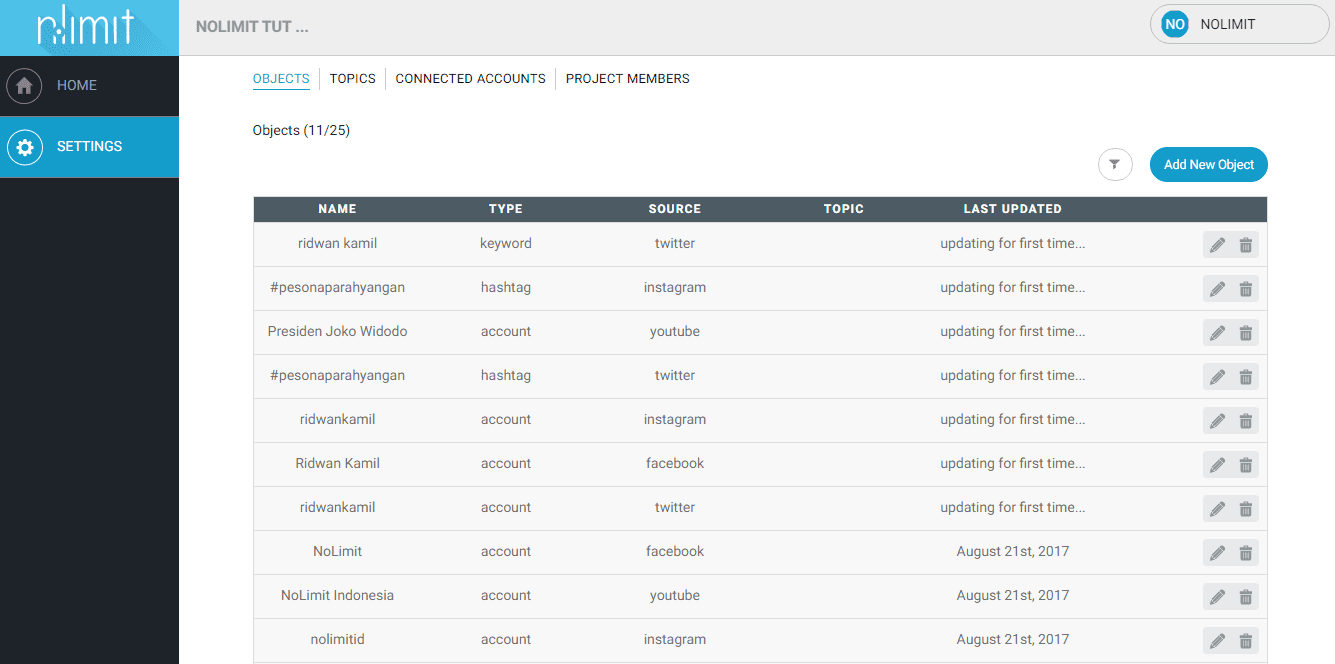The width and height of the screenshot is (1335, 664).
Task: Click the 'Objects (11/25)' count text
Action: (301, 131)
